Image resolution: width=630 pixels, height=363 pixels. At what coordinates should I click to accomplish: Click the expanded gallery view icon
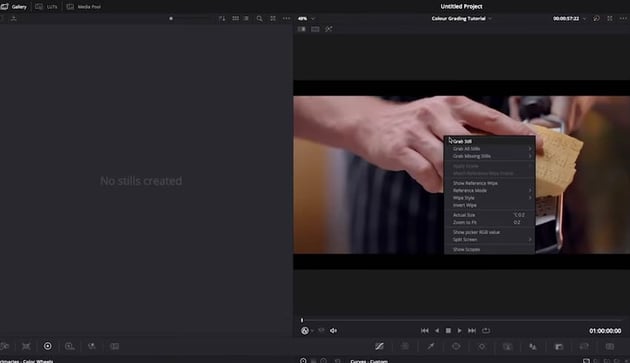click(273, 18)
